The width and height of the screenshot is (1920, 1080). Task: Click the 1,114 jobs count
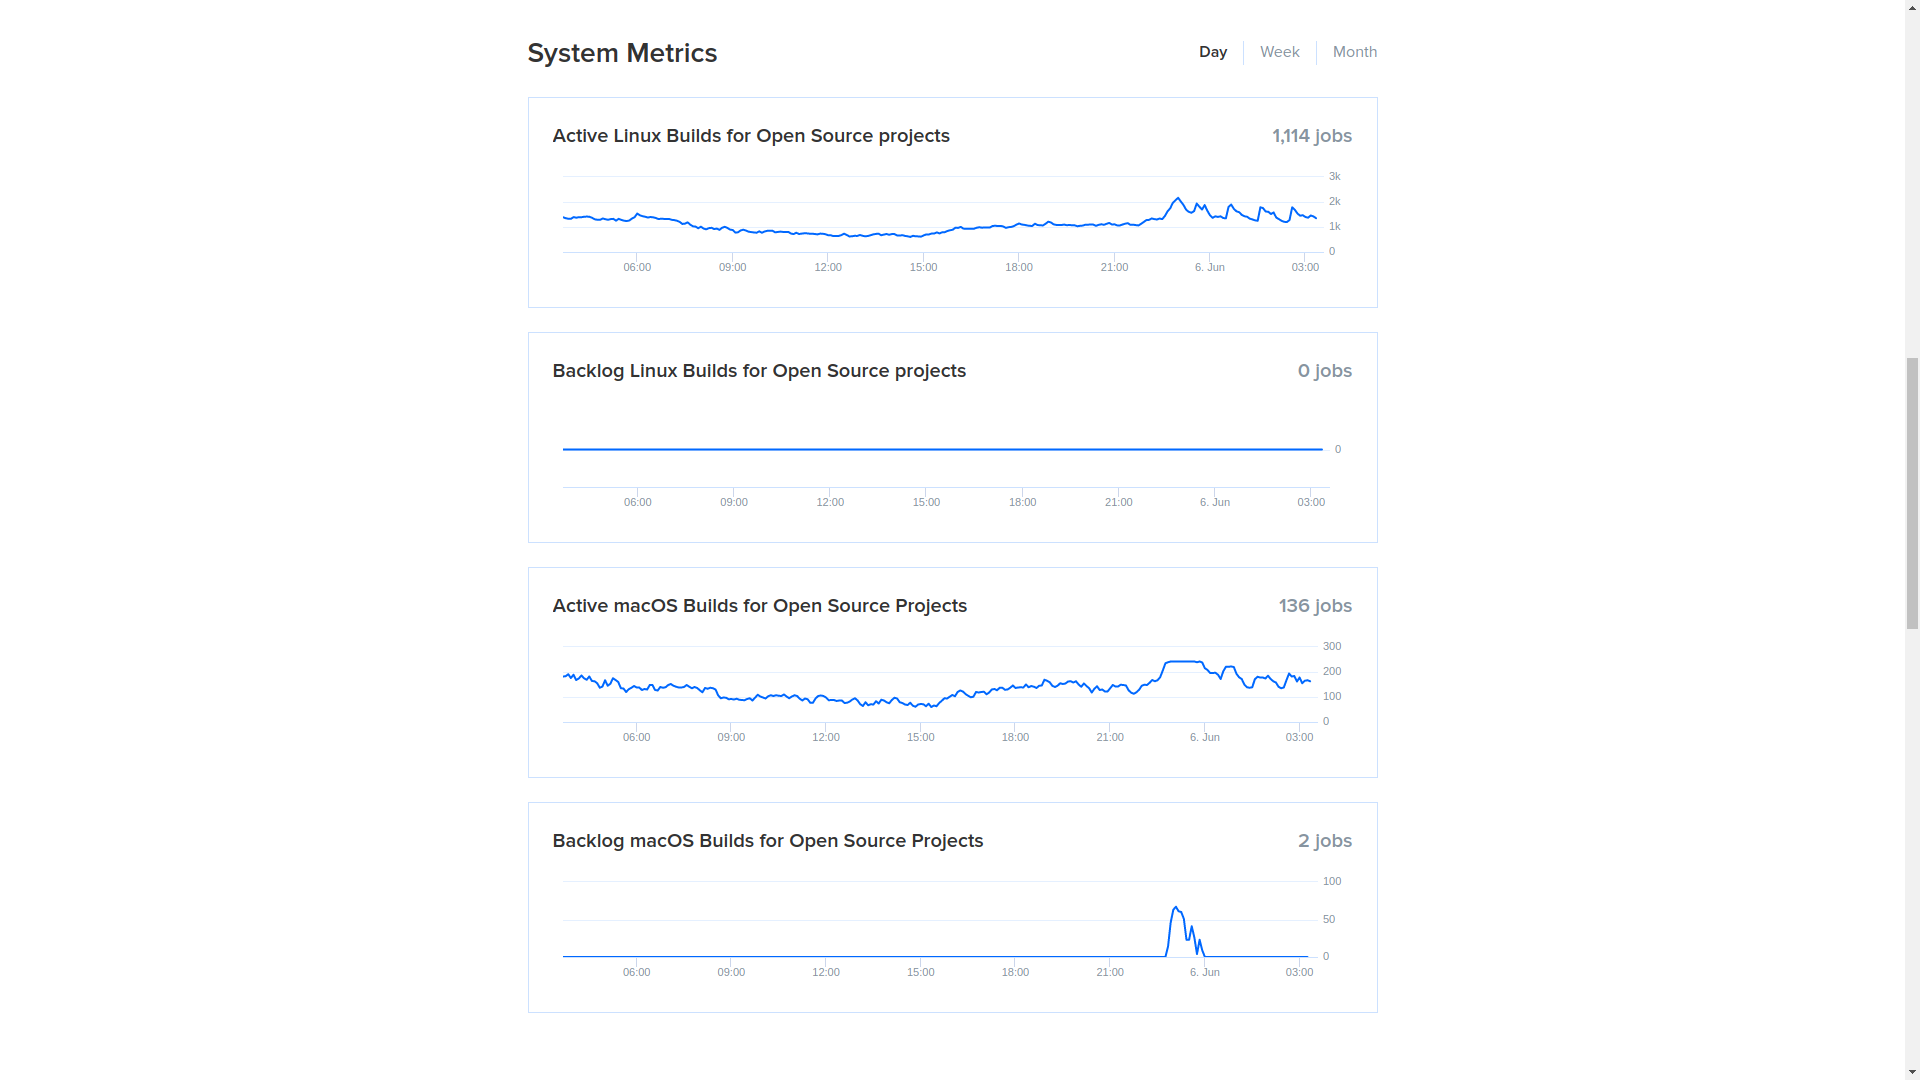pyautogui.click(x=1311, y=136)
